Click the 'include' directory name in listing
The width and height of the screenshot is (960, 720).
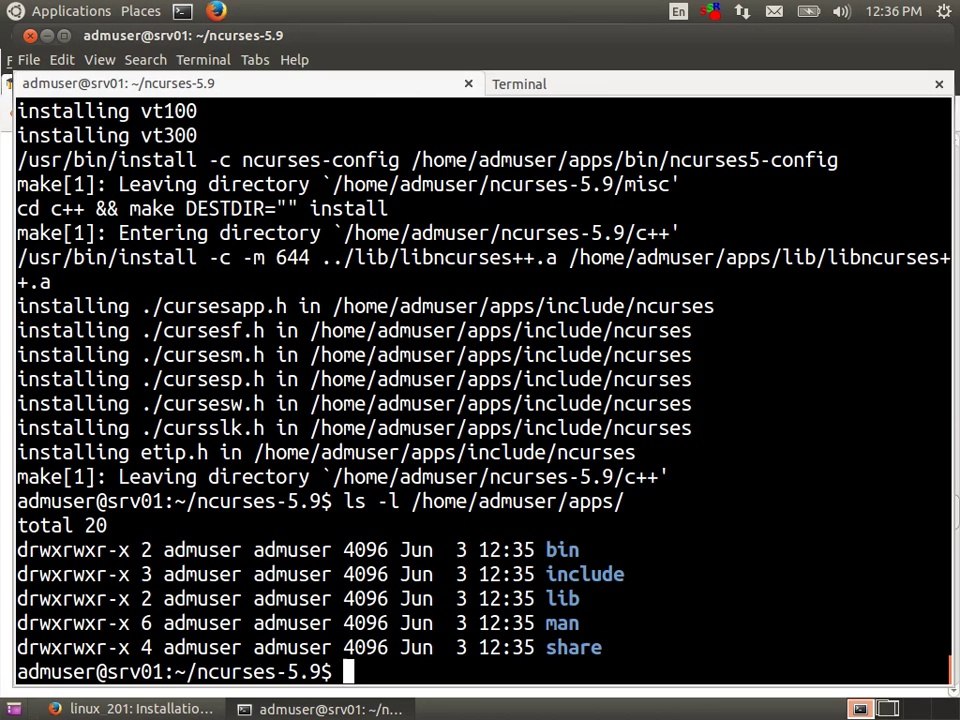coord(585,574)
